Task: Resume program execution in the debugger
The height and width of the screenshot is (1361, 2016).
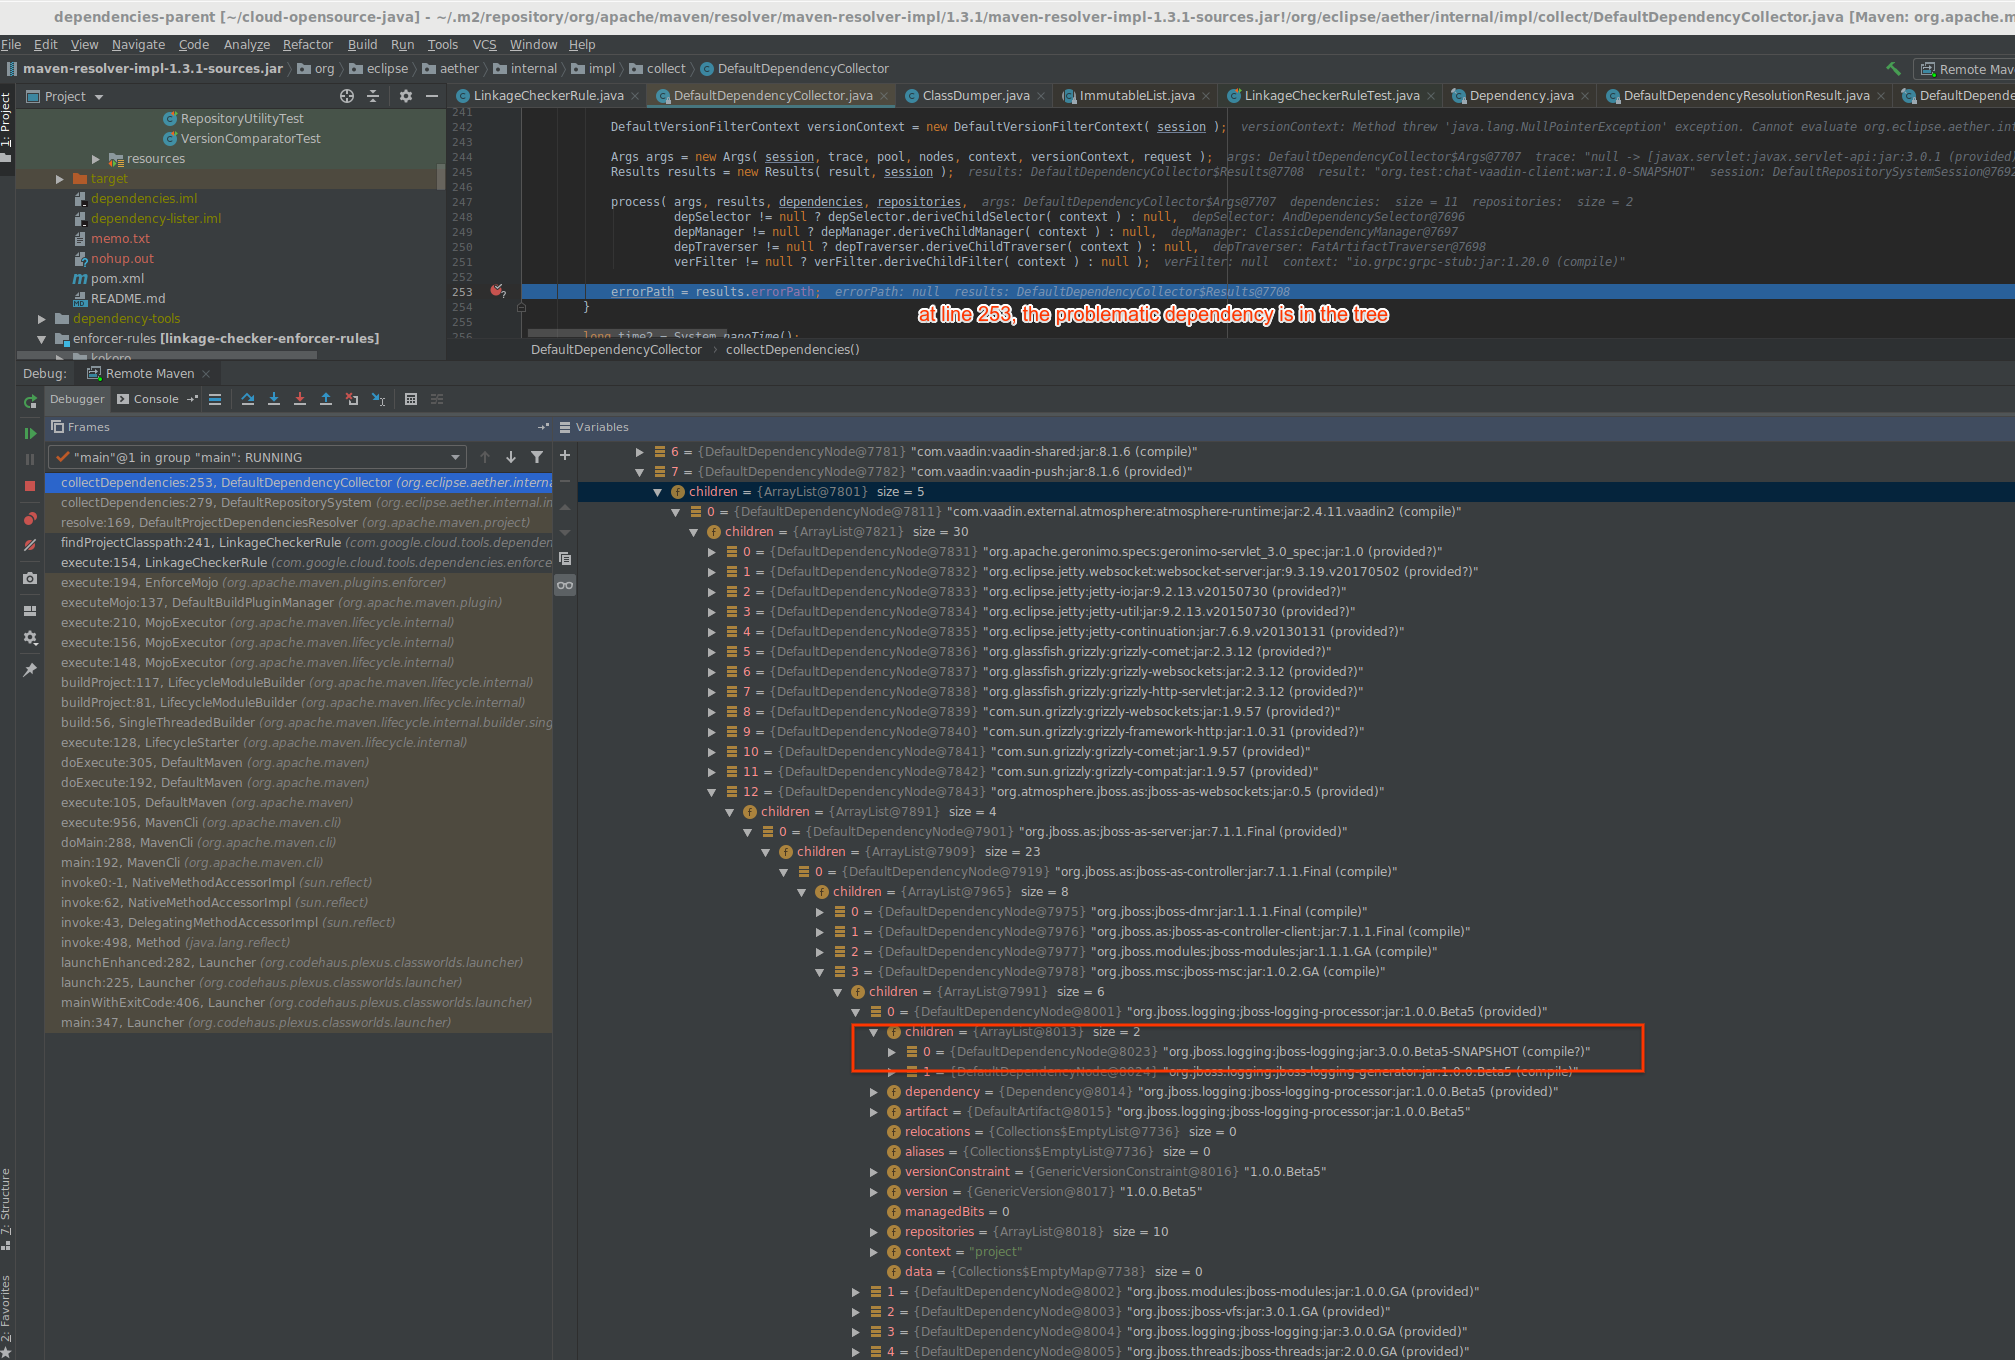Action: [x=30, y=433]
